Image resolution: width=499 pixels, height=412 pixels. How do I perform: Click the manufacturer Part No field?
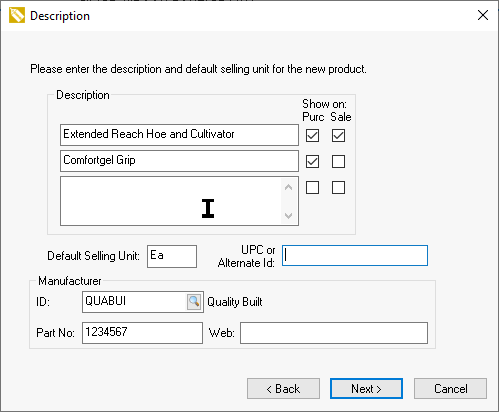(142, 333)
